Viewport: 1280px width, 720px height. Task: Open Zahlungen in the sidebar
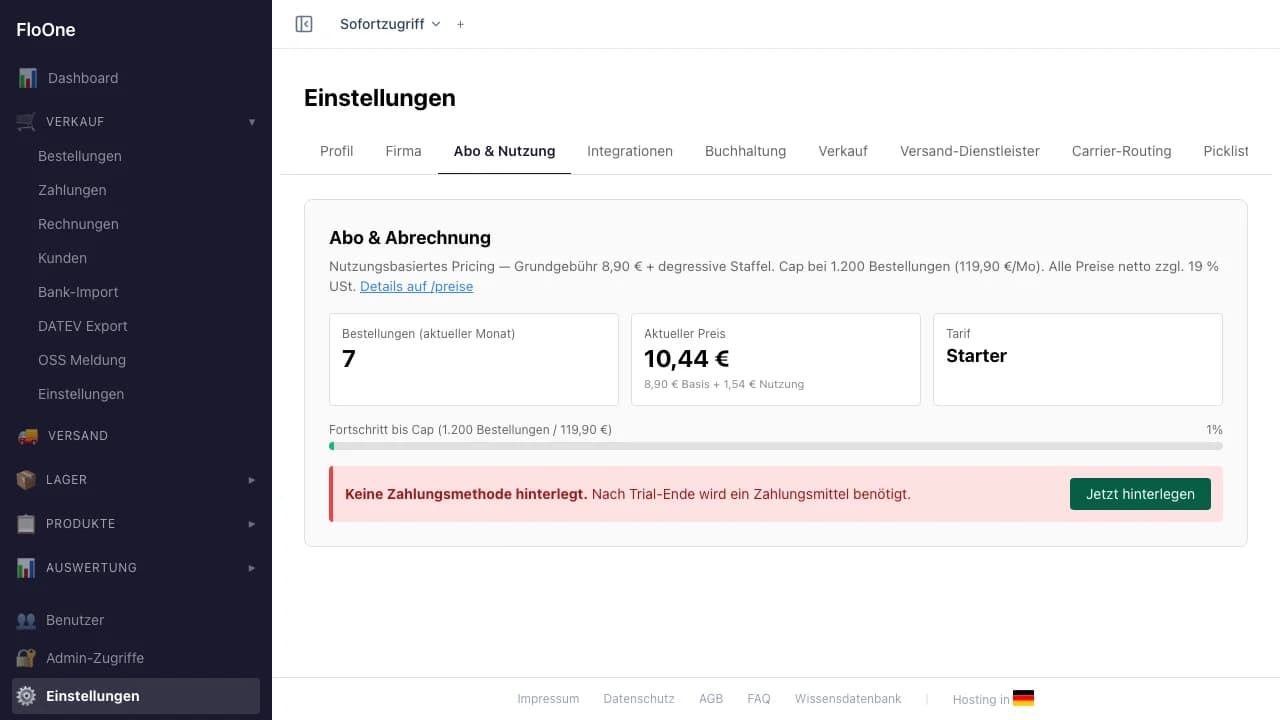tap(72, 190)
